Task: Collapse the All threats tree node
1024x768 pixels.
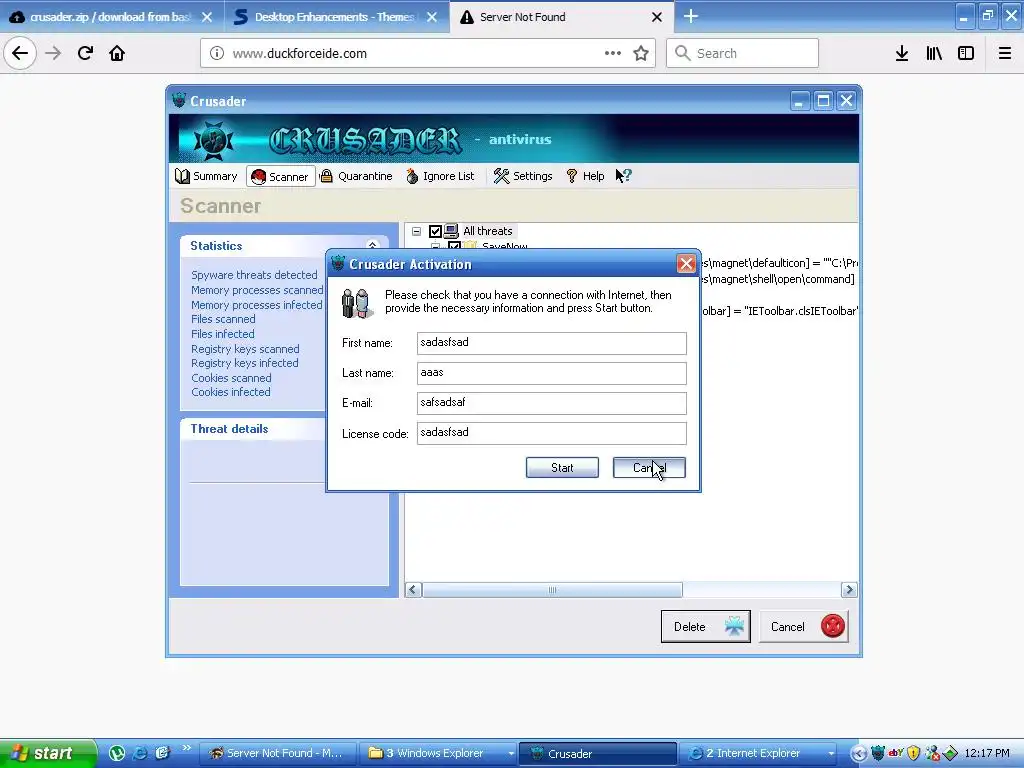Action: pyautogui.click(x=417, y=231)
